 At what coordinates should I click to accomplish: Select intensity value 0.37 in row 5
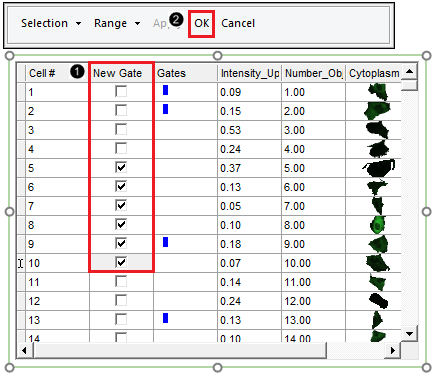pyautogui.click(x=230, y=168)
